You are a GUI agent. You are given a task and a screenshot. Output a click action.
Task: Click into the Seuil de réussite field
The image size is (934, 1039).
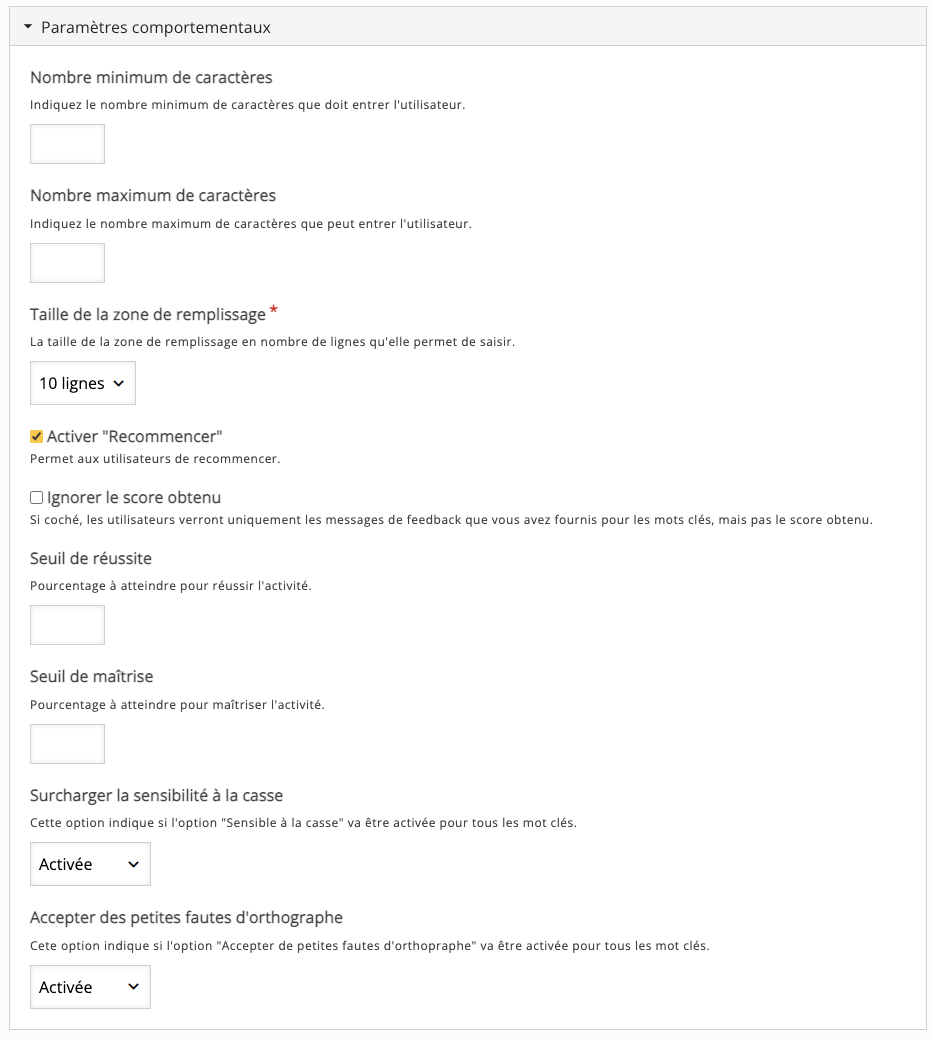pos(67,625)
